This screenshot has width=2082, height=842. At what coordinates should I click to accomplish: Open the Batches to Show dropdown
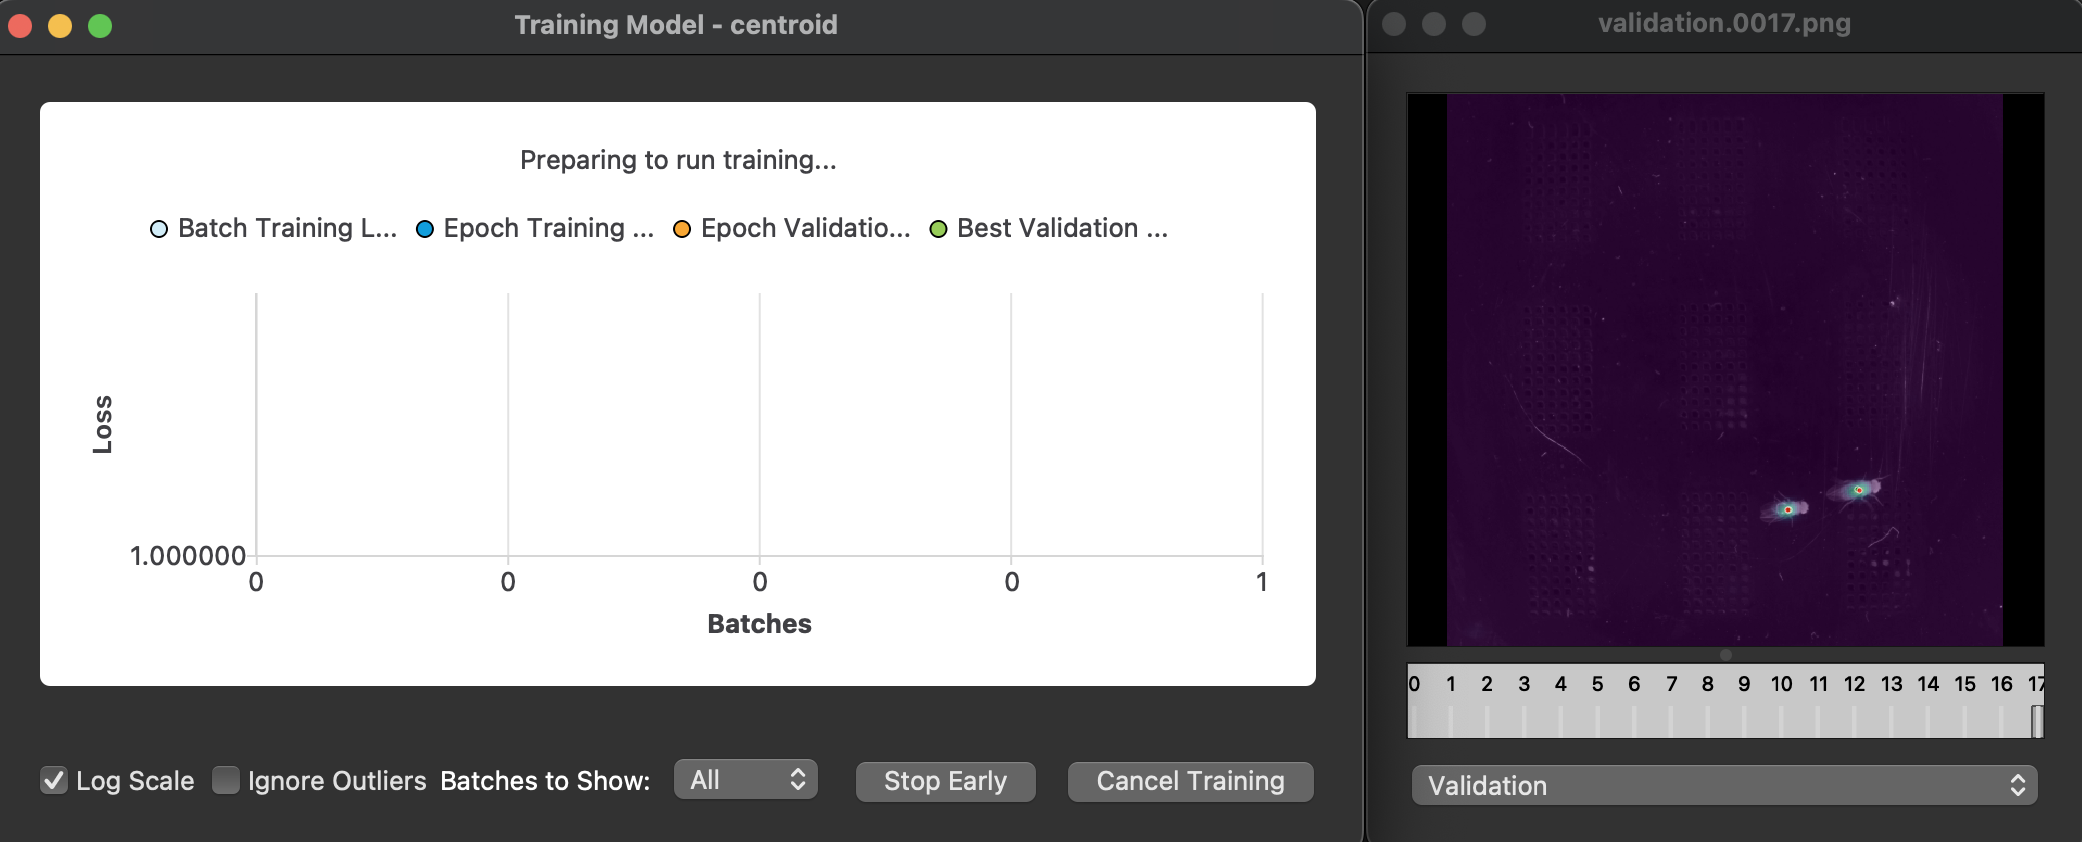pyautogui.click(x=744, y=780)
